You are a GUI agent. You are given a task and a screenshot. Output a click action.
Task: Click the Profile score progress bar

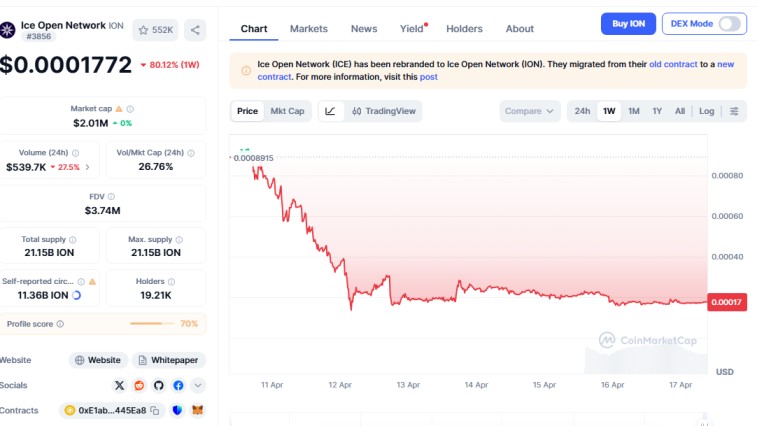152,324
